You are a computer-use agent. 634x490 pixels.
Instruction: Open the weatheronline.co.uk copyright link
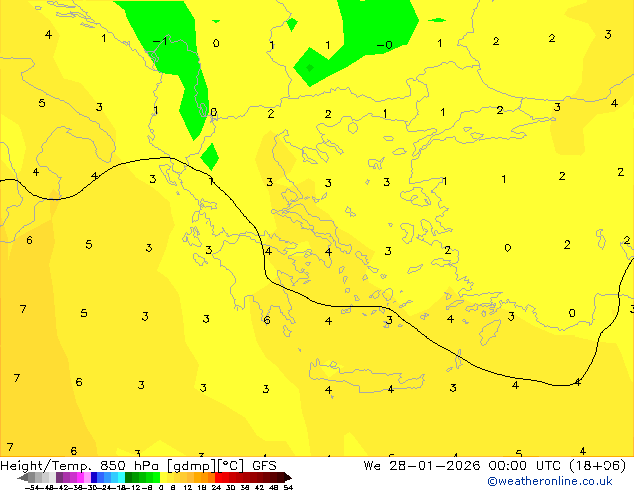click(x=550, y=481)
